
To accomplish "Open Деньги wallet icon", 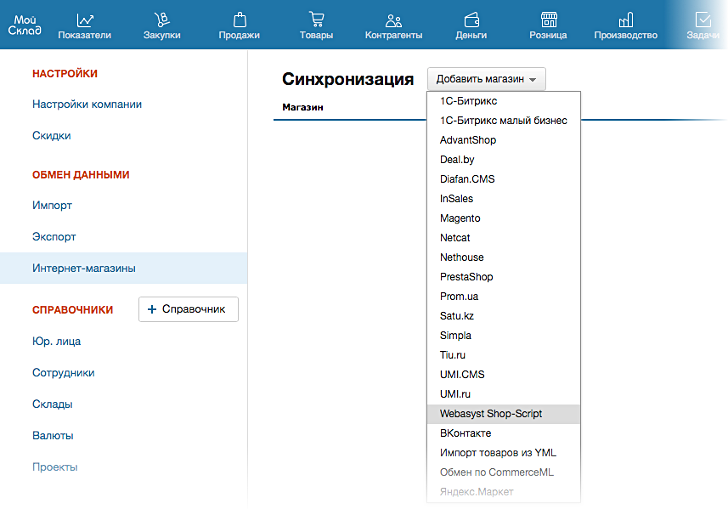I will (471, 19).
